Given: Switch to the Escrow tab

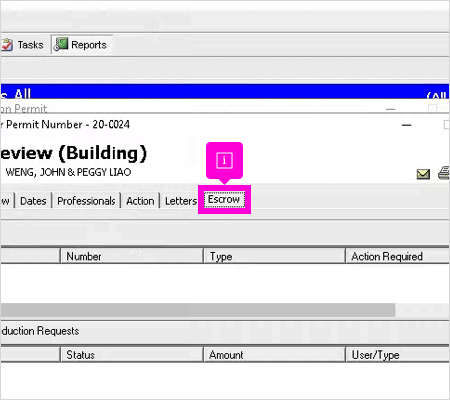Looking at the screenshot, I should pos(224,199).
